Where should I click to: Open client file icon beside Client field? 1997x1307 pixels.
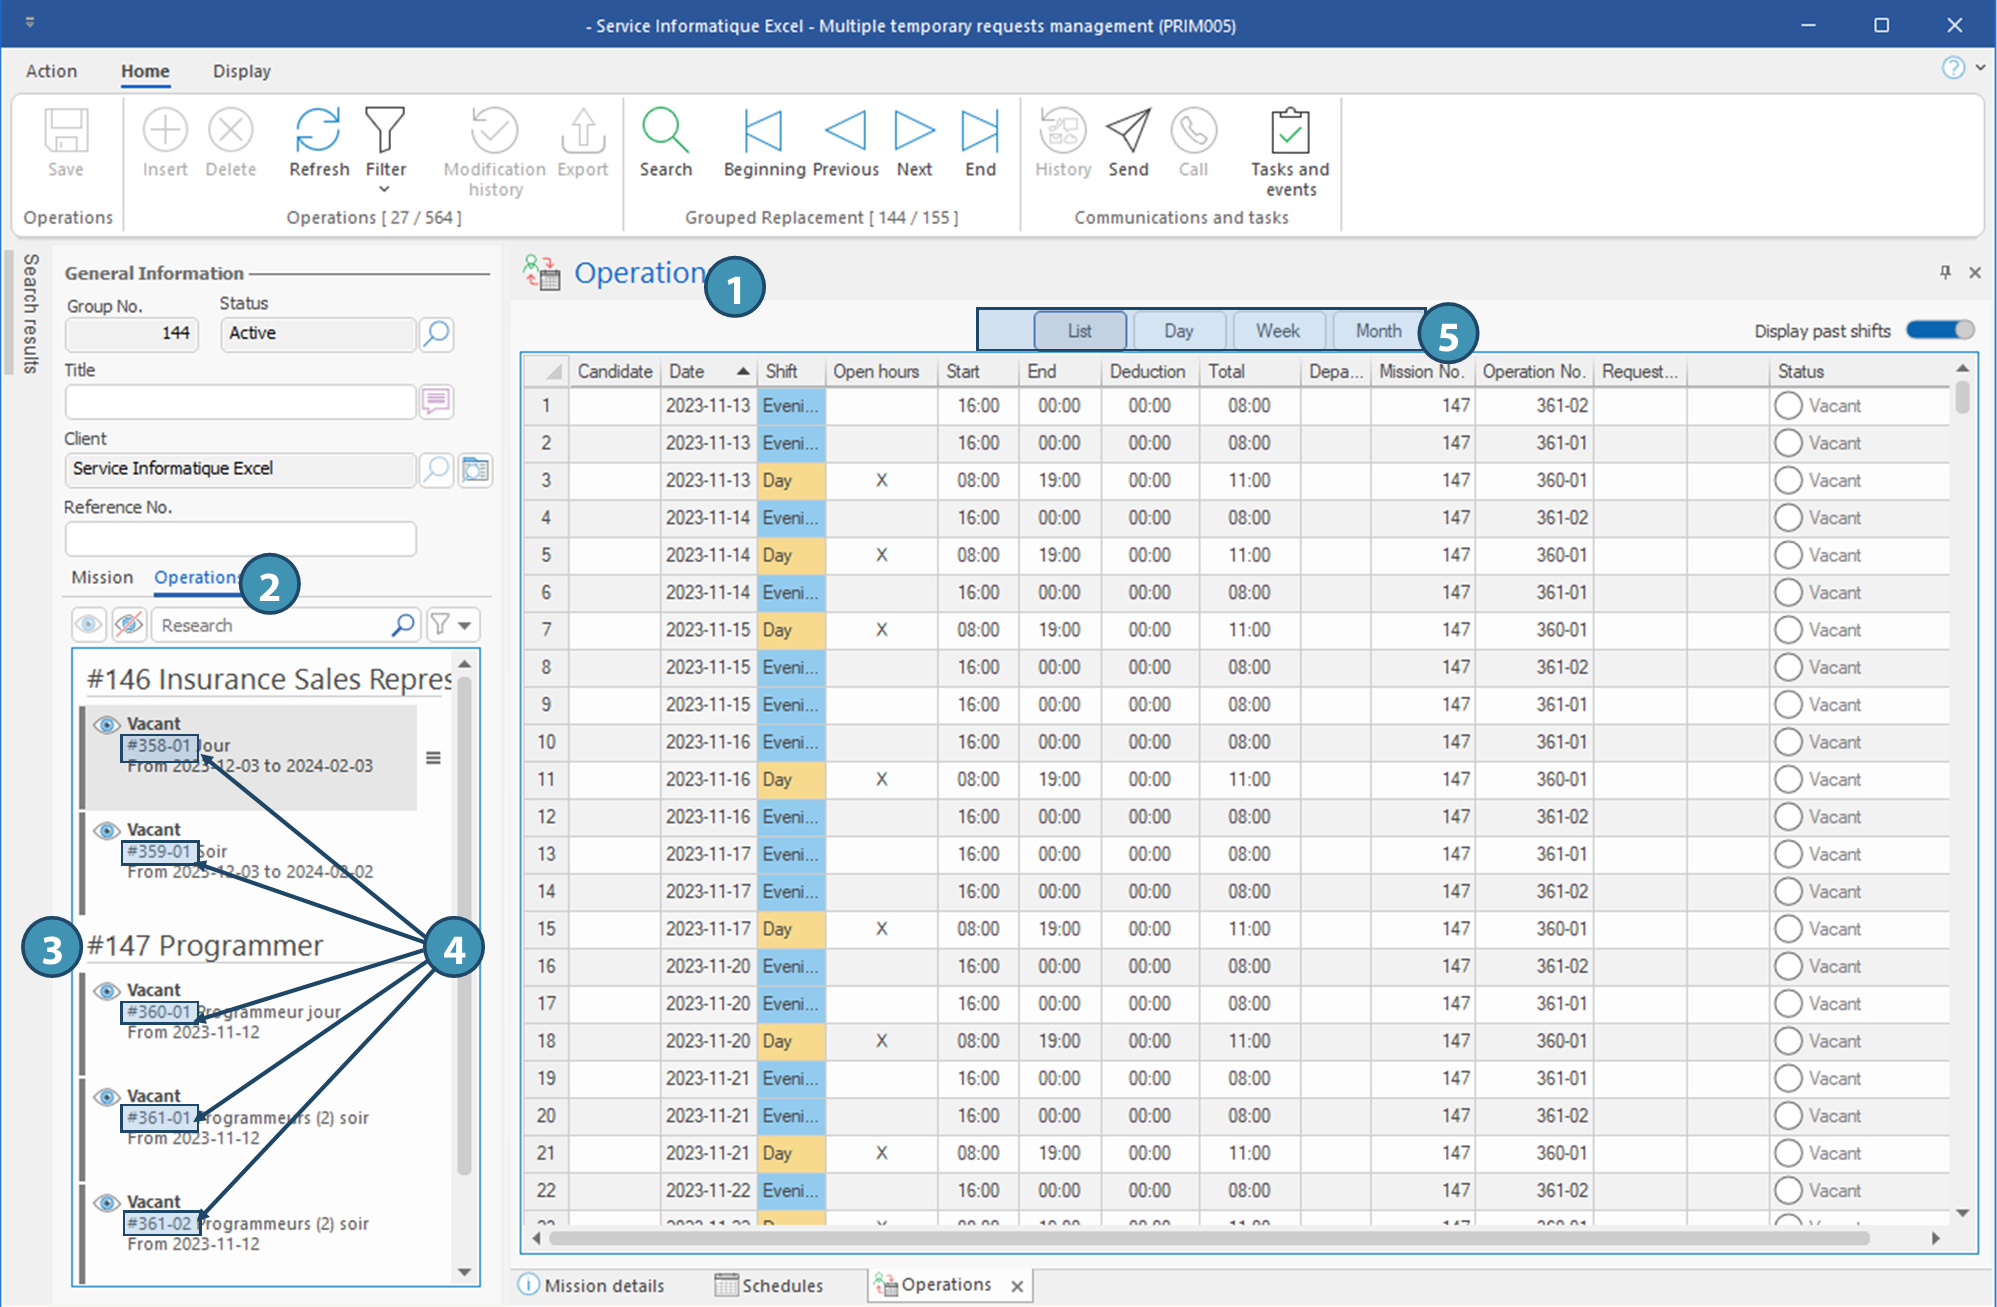476,469
